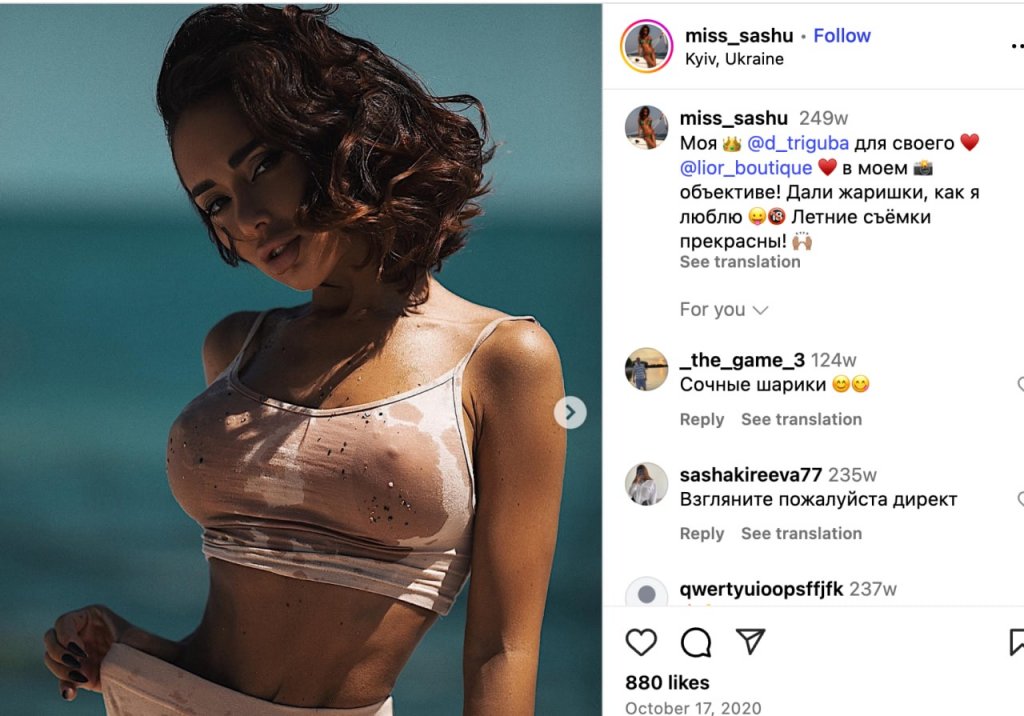1024x716 pixels.
Task: Expand the For you comments filter
Action: [x=724, y=310]
